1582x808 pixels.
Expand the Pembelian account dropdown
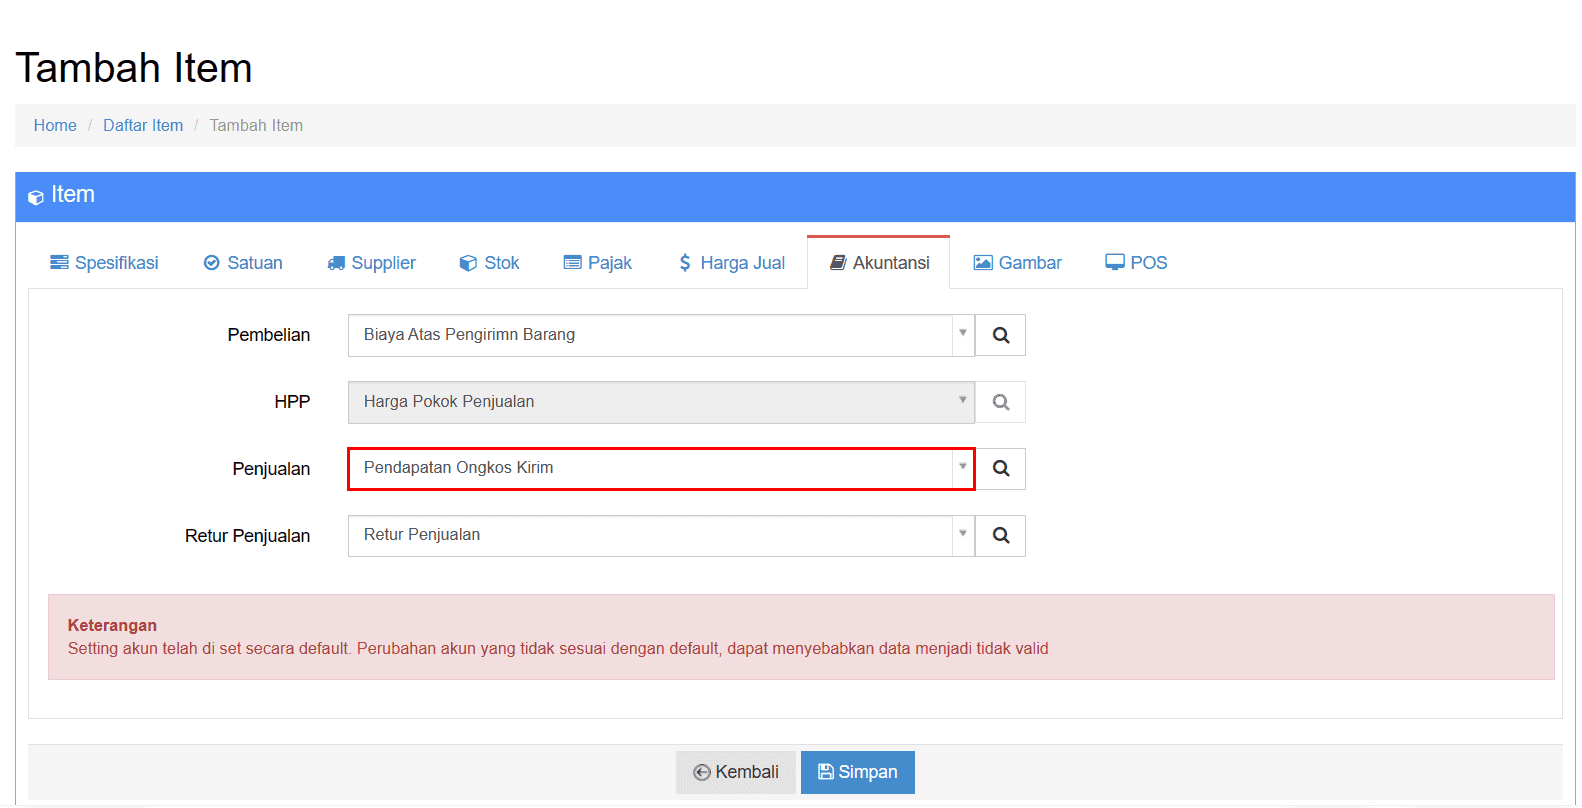pyautogui.click(x=660, y=336)
